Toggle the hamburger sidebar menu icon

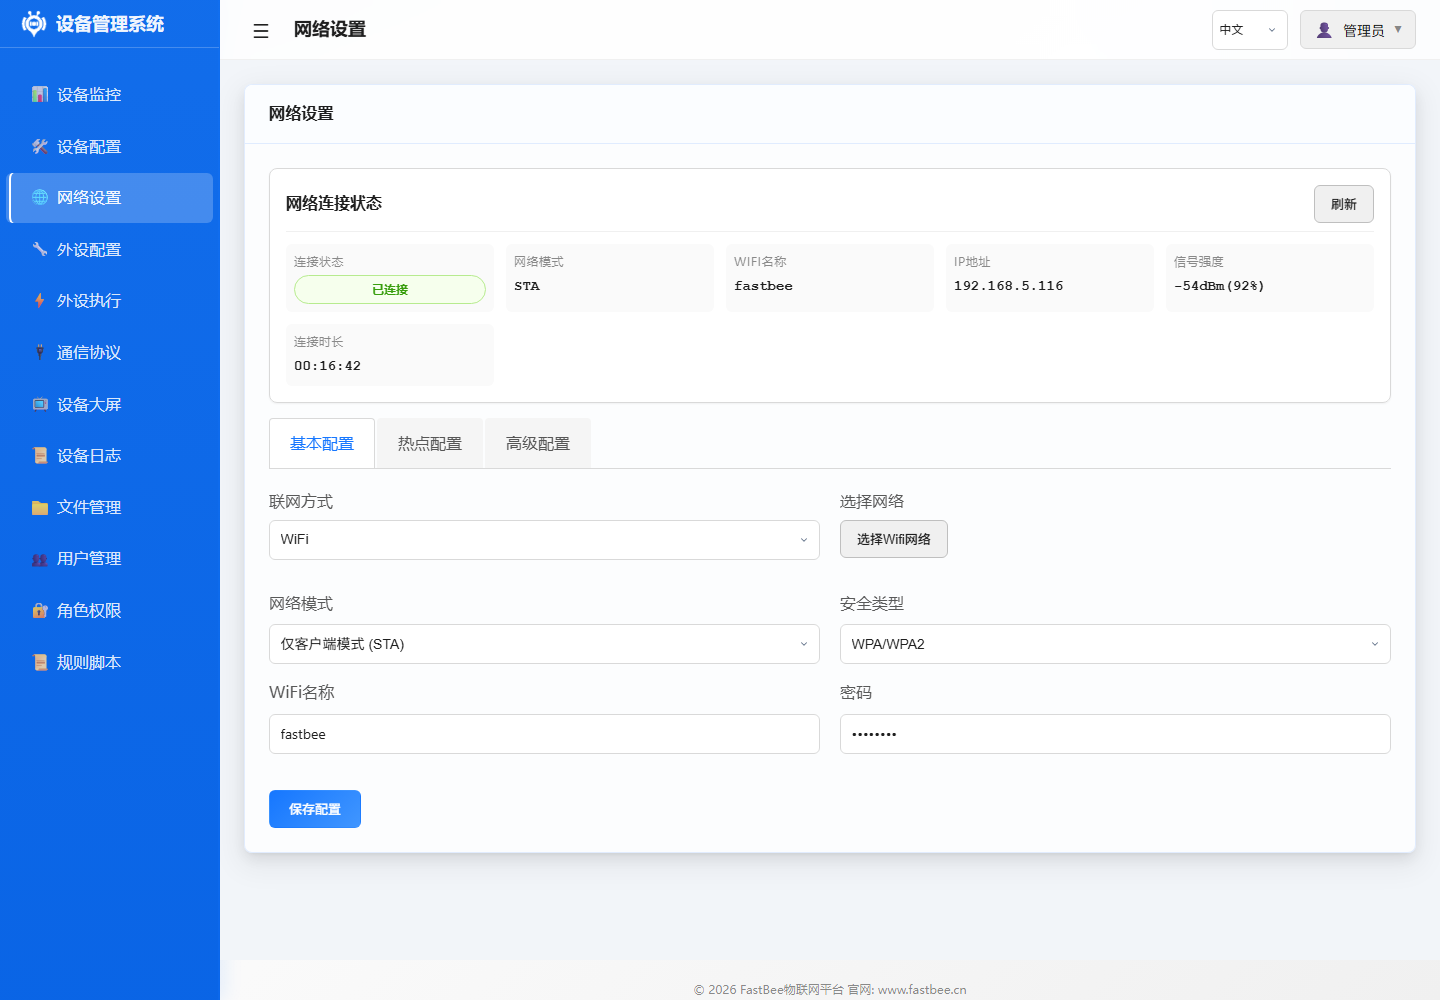(x=261, y=31)
